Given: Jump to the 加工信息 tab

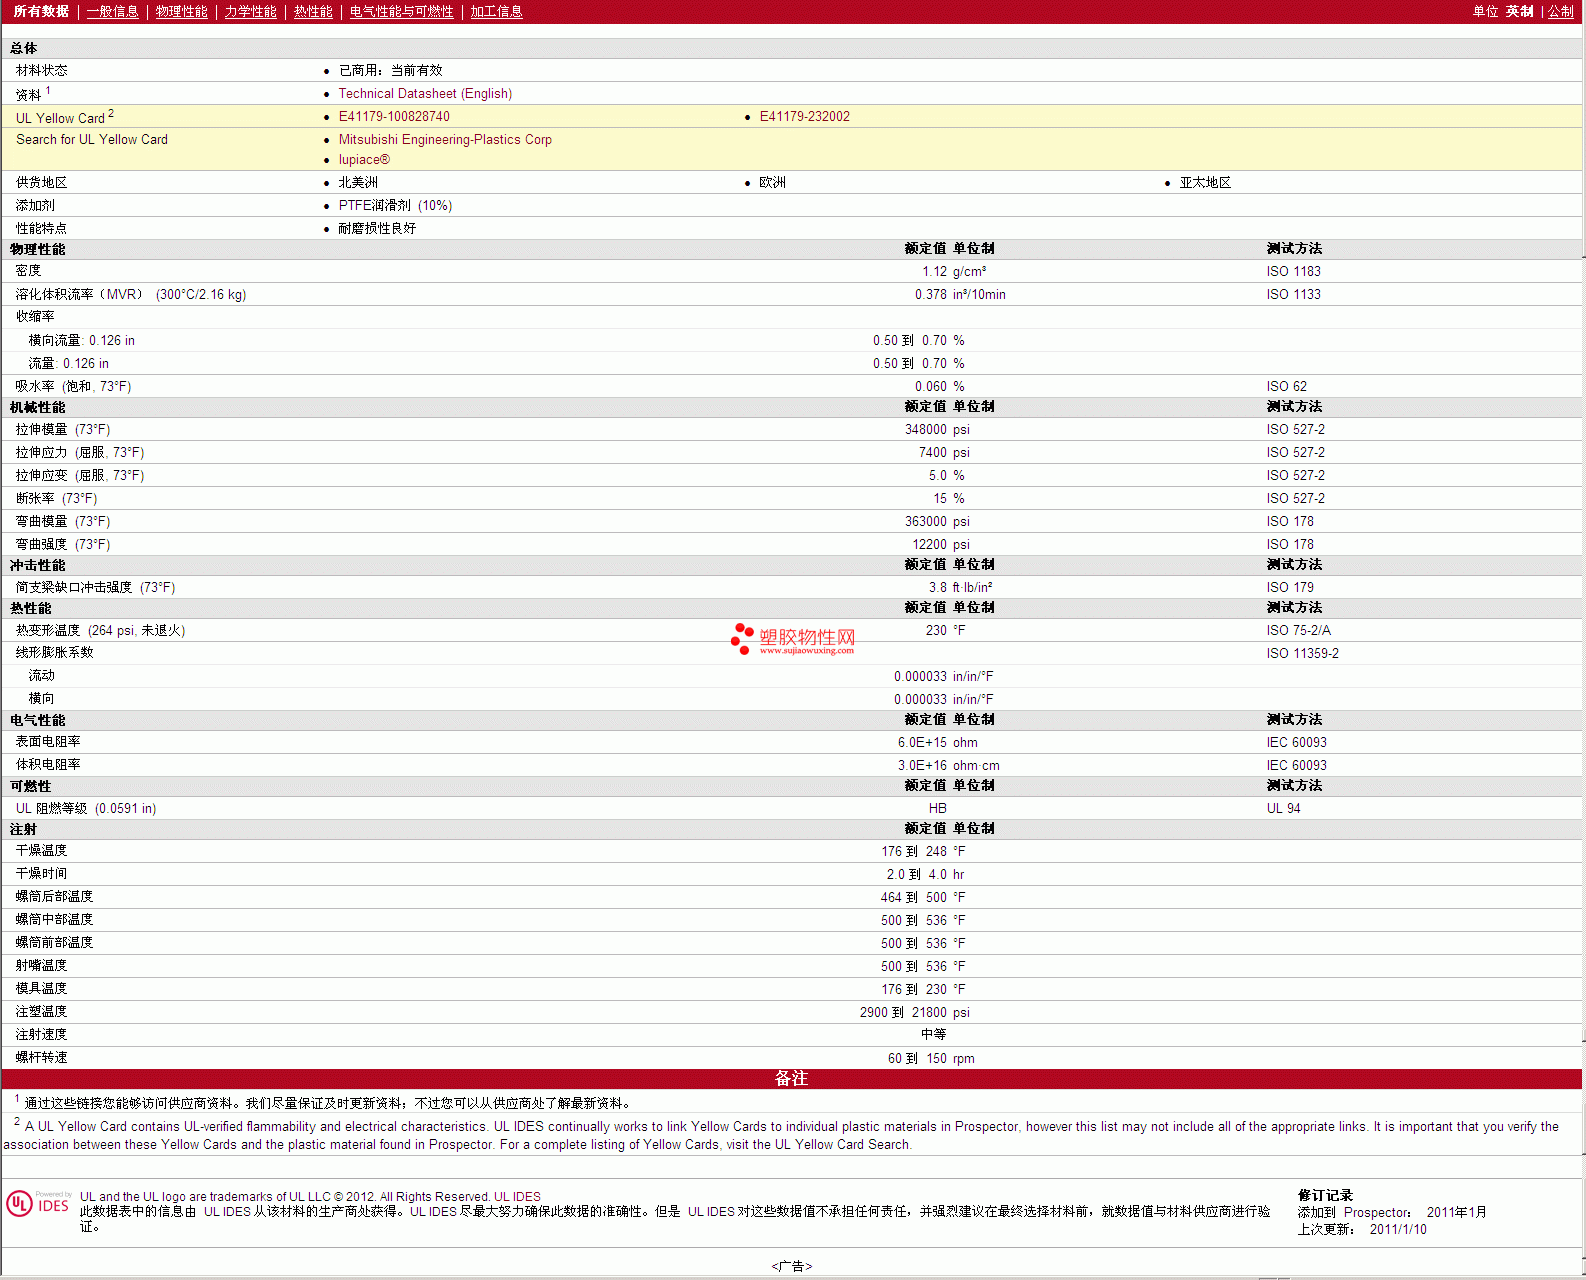Looking at the screenshot, I should click(496, 12).
